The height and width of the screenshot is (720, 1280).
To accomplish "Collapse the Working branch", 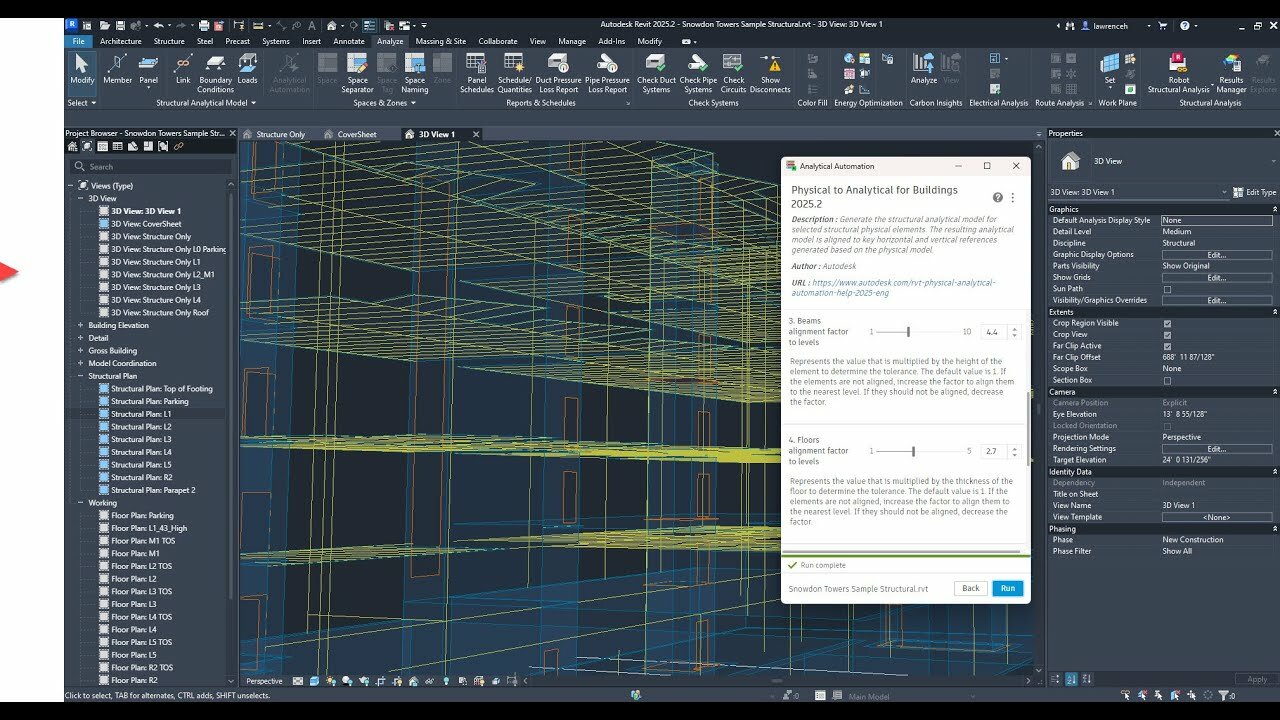I will 80,503.
